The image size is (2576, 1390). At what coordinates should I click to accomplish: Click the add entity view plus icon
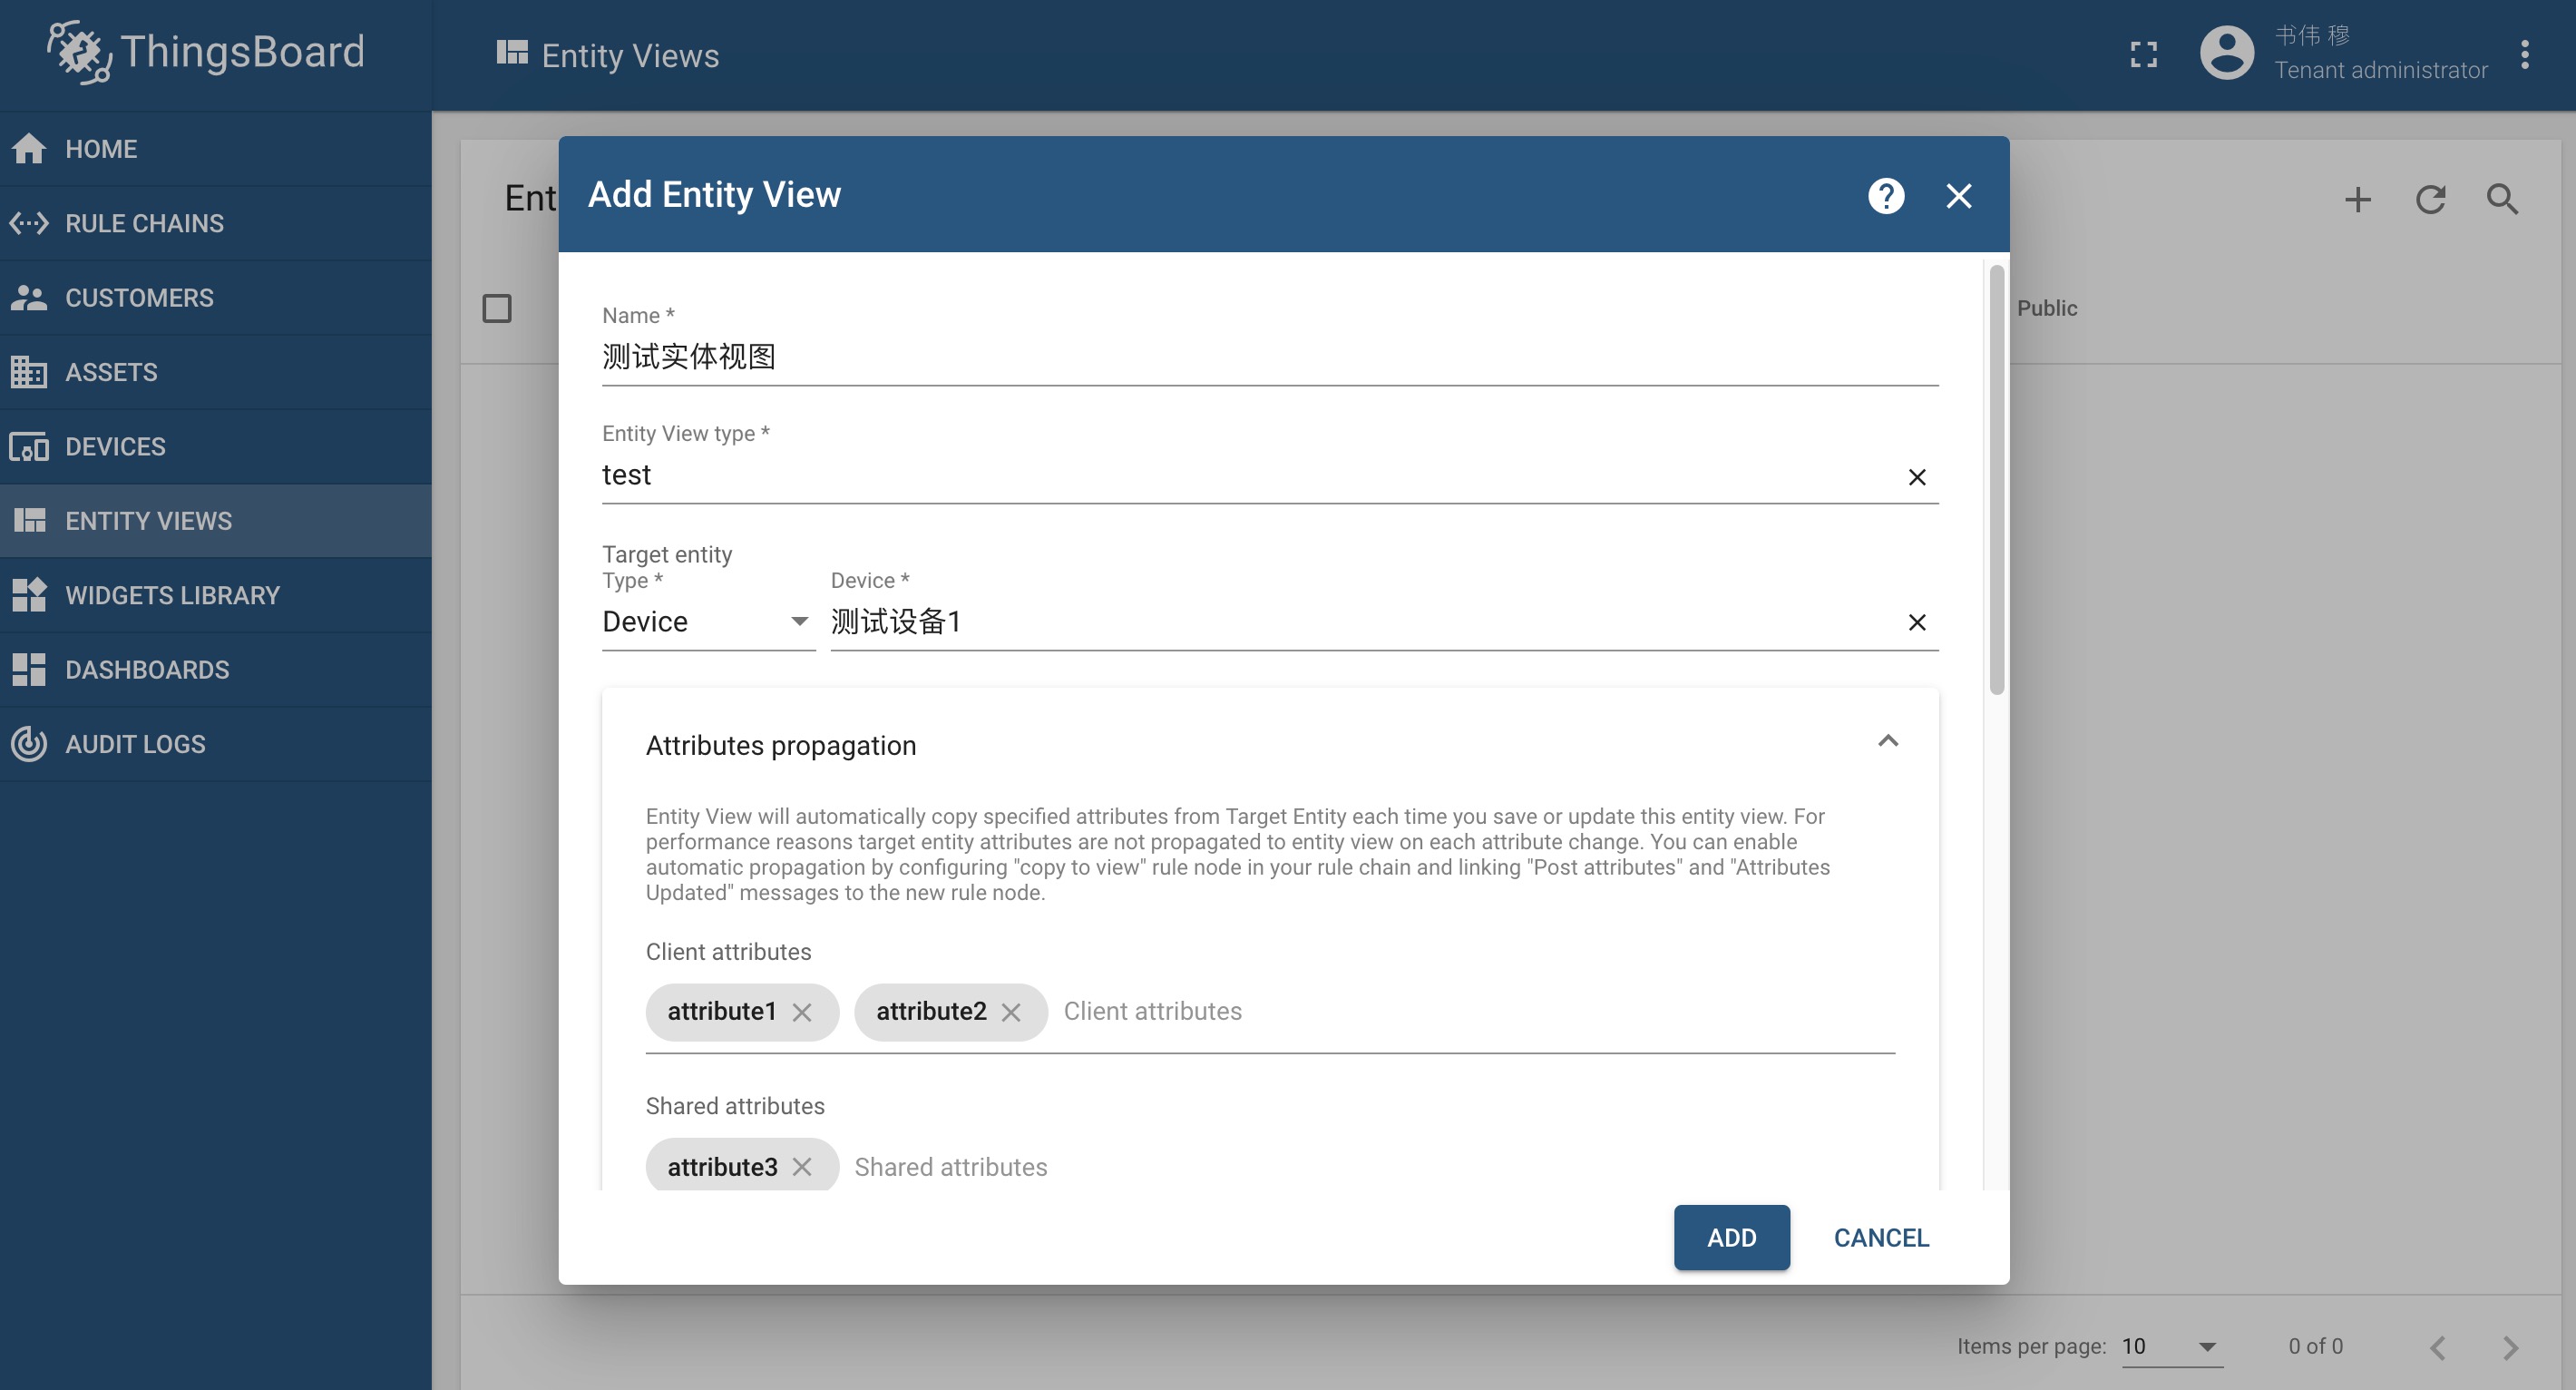[2357, 200]
